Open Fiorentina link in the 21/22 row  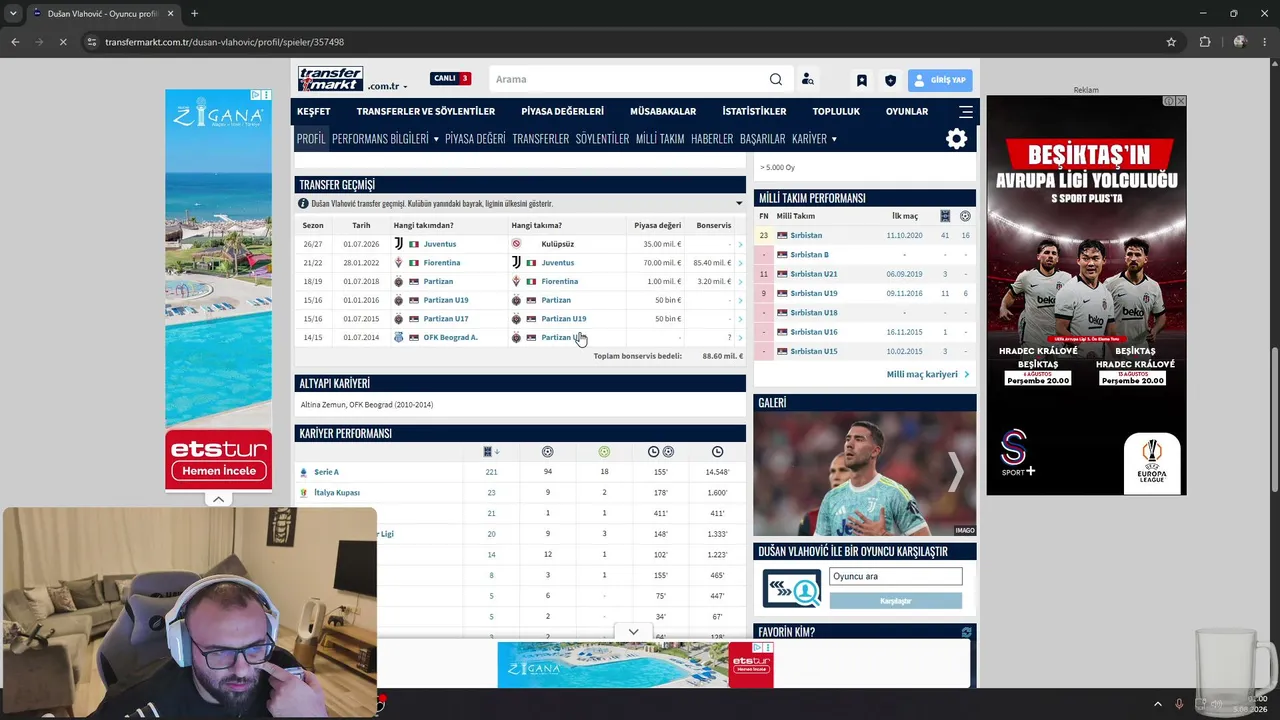(441, 263)
